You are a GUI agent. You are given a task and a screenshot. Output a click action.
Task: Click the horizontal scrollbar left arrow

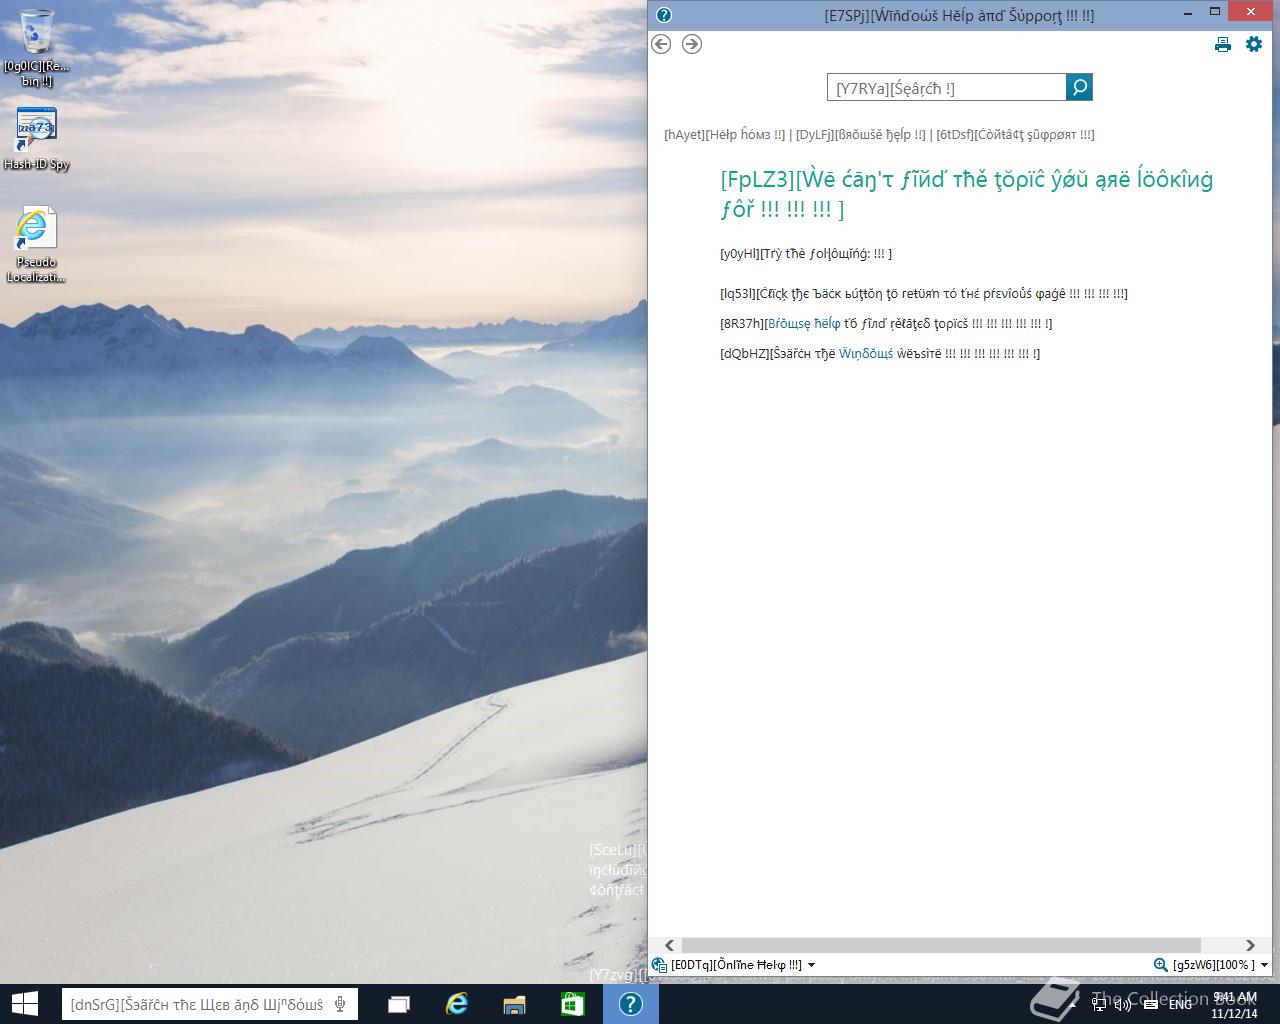click(668, 945)
